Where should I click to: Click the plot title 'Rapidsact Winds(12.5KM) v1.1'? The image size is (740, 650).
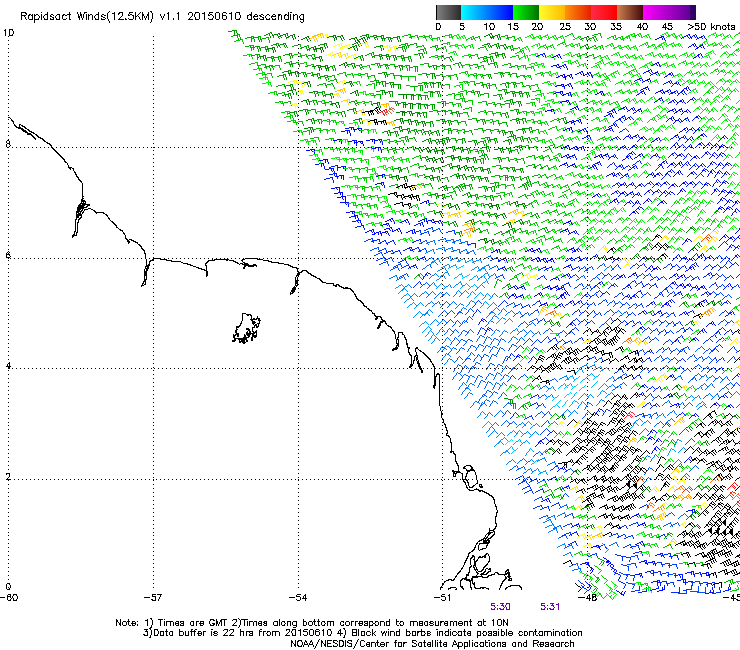click(101, 16)
